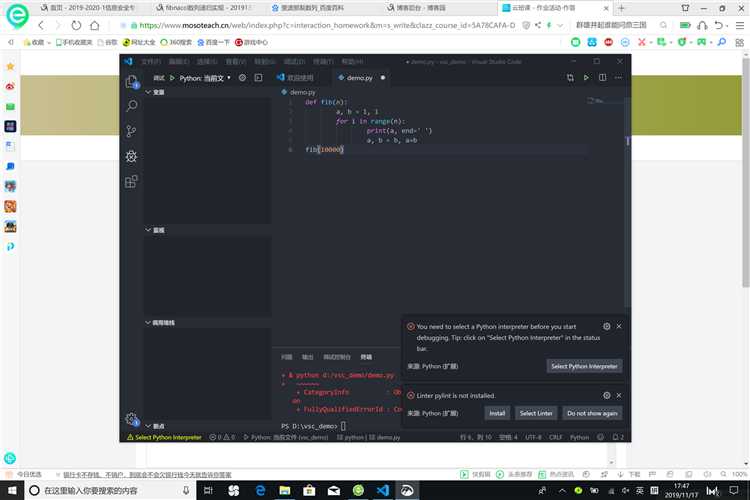The image size is (750, 500).
Task: Click browser back arrow
Action: coord(41,25)
